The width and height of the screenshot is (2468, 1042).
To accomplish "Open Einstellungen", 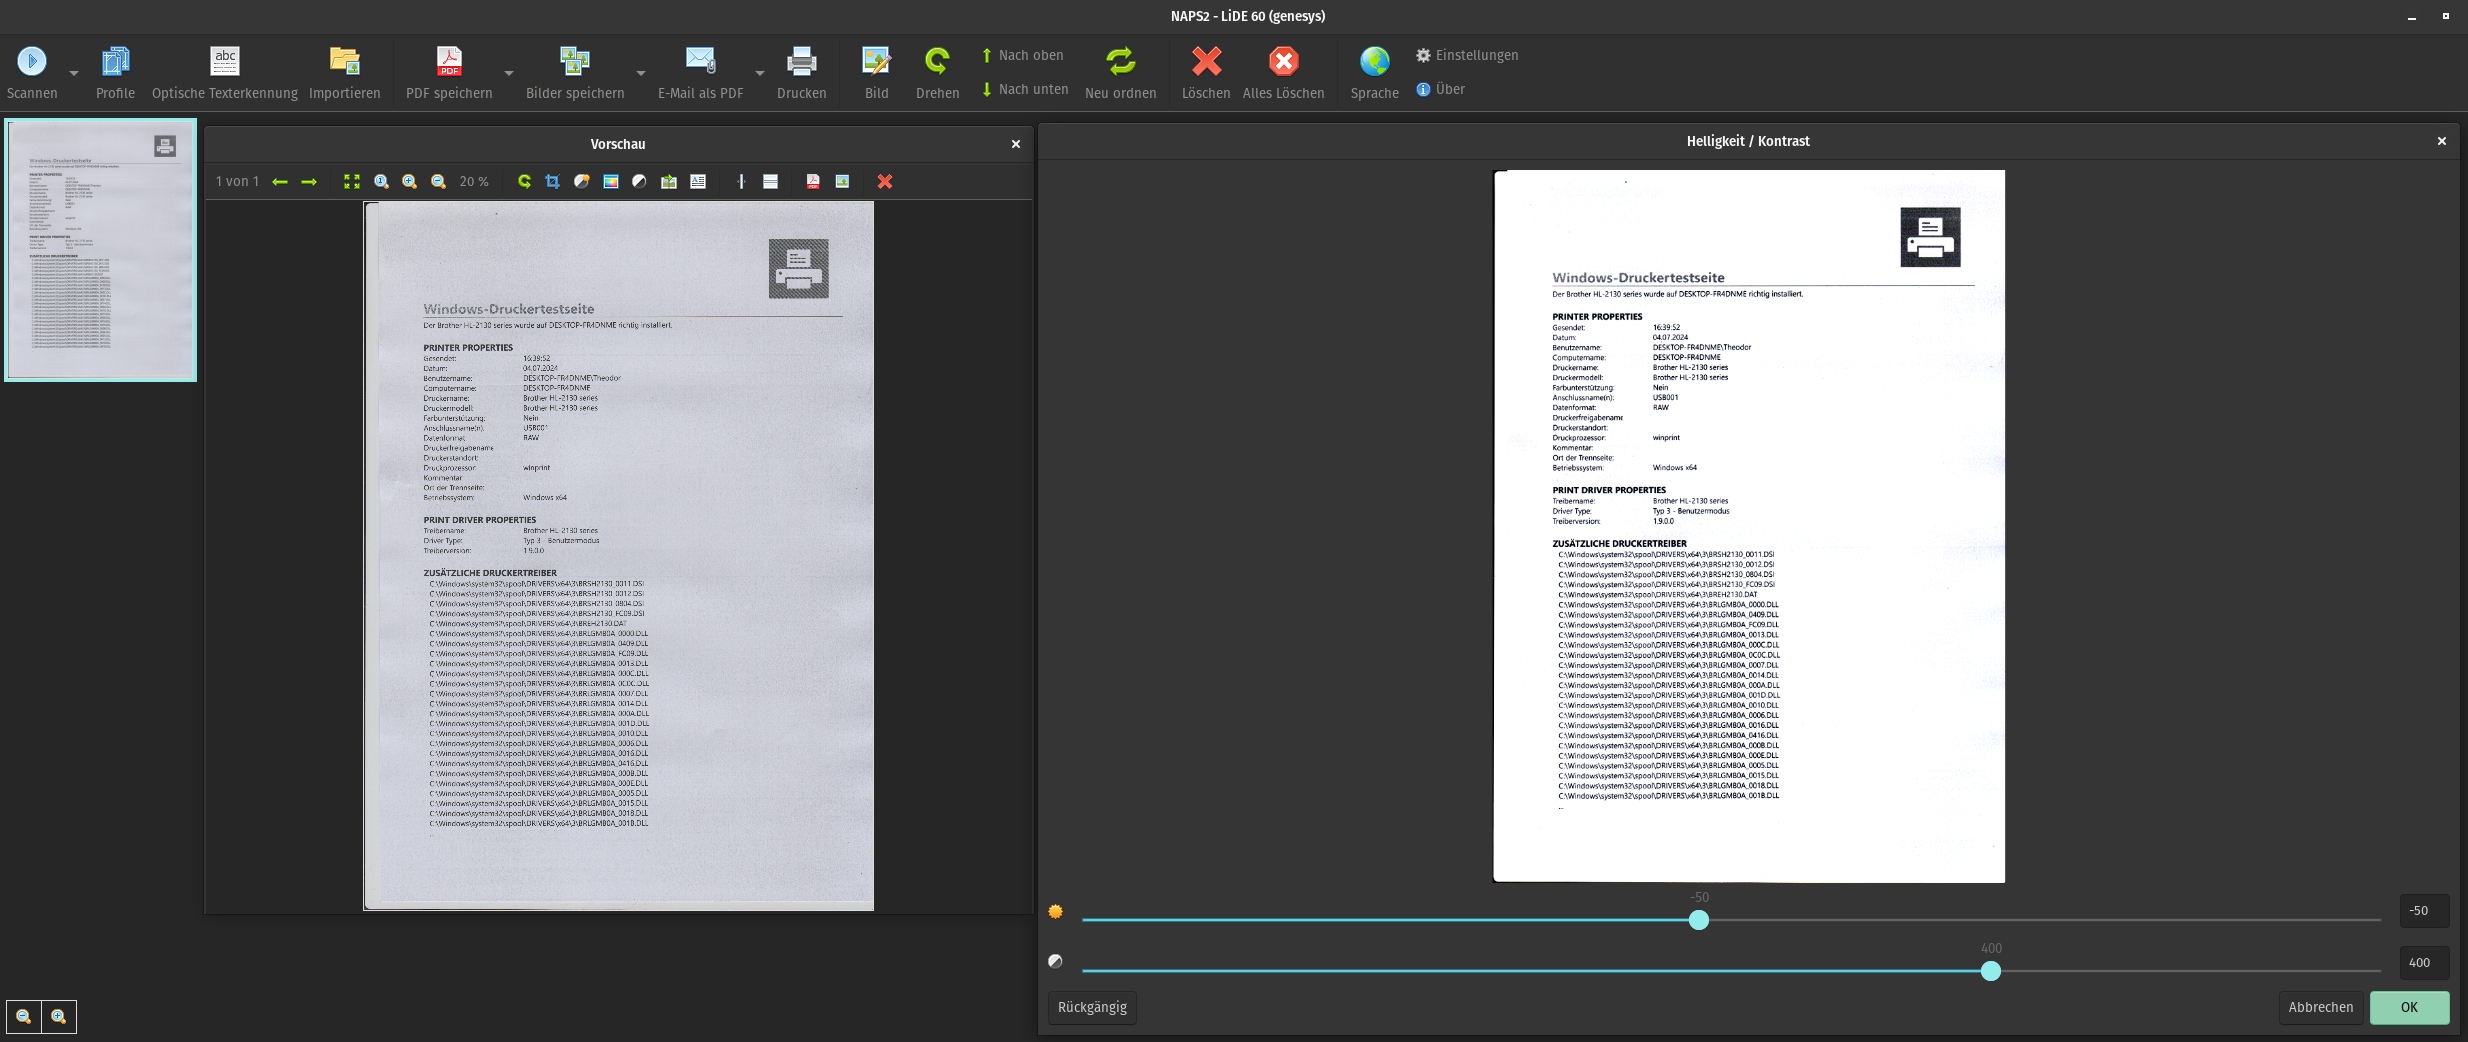I will (1467, 55).
